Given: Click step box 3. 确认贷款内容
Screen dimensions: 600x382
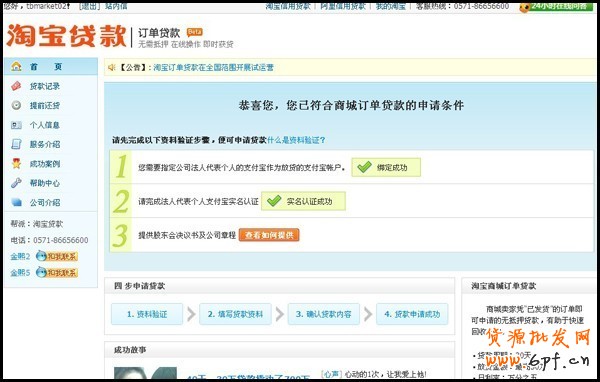Looking at the screenshot, I should point(324,314).
